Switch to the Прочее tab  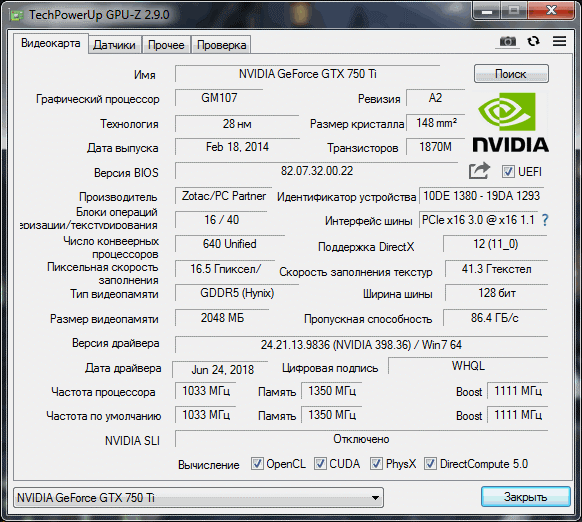(x=166, y=45)
